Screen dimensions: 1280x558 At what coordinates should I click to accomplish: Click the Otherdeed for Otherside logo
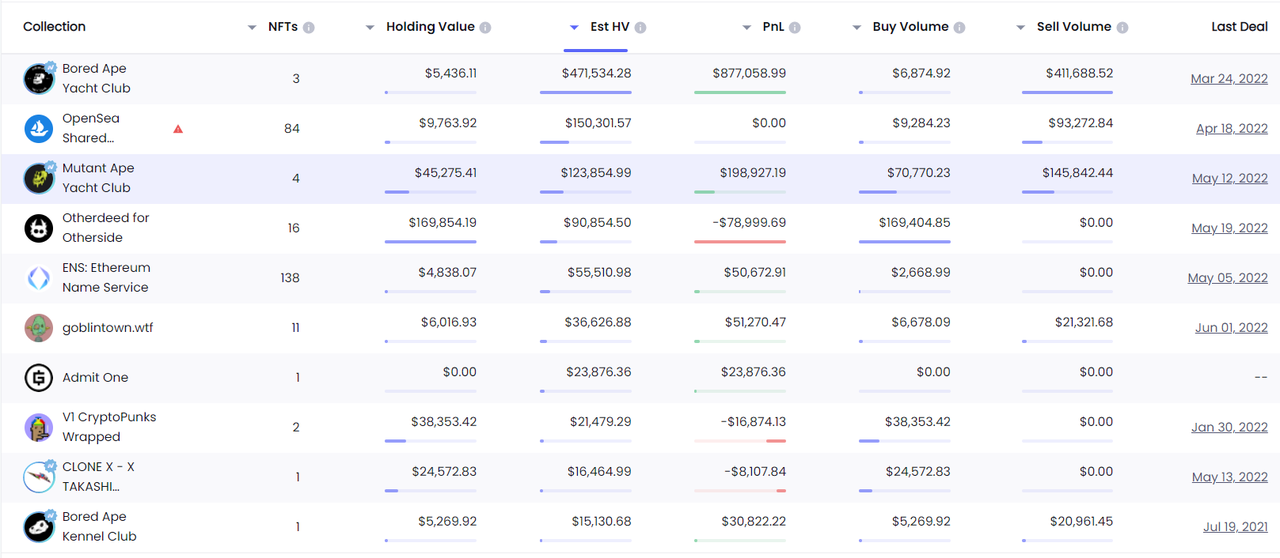click(x=39, y=228)
